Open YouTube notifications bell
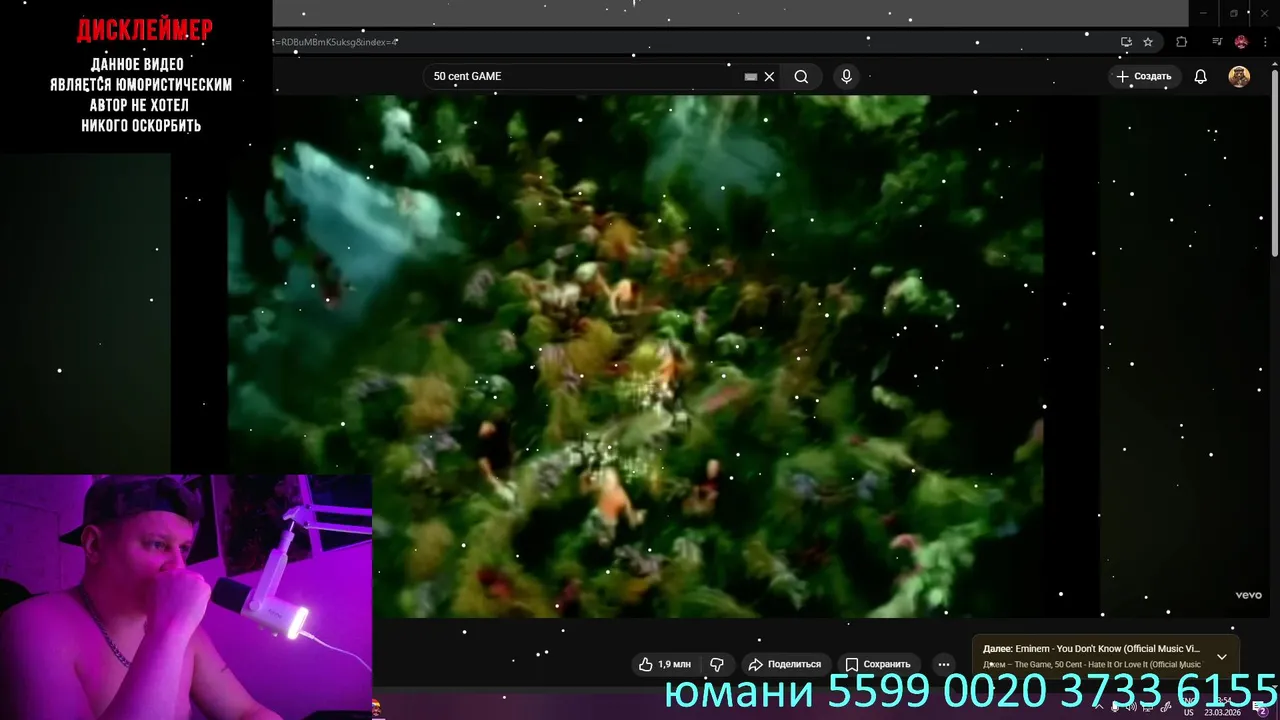The width and height of the screenshot is (1280, 720). coord(1200,76)
